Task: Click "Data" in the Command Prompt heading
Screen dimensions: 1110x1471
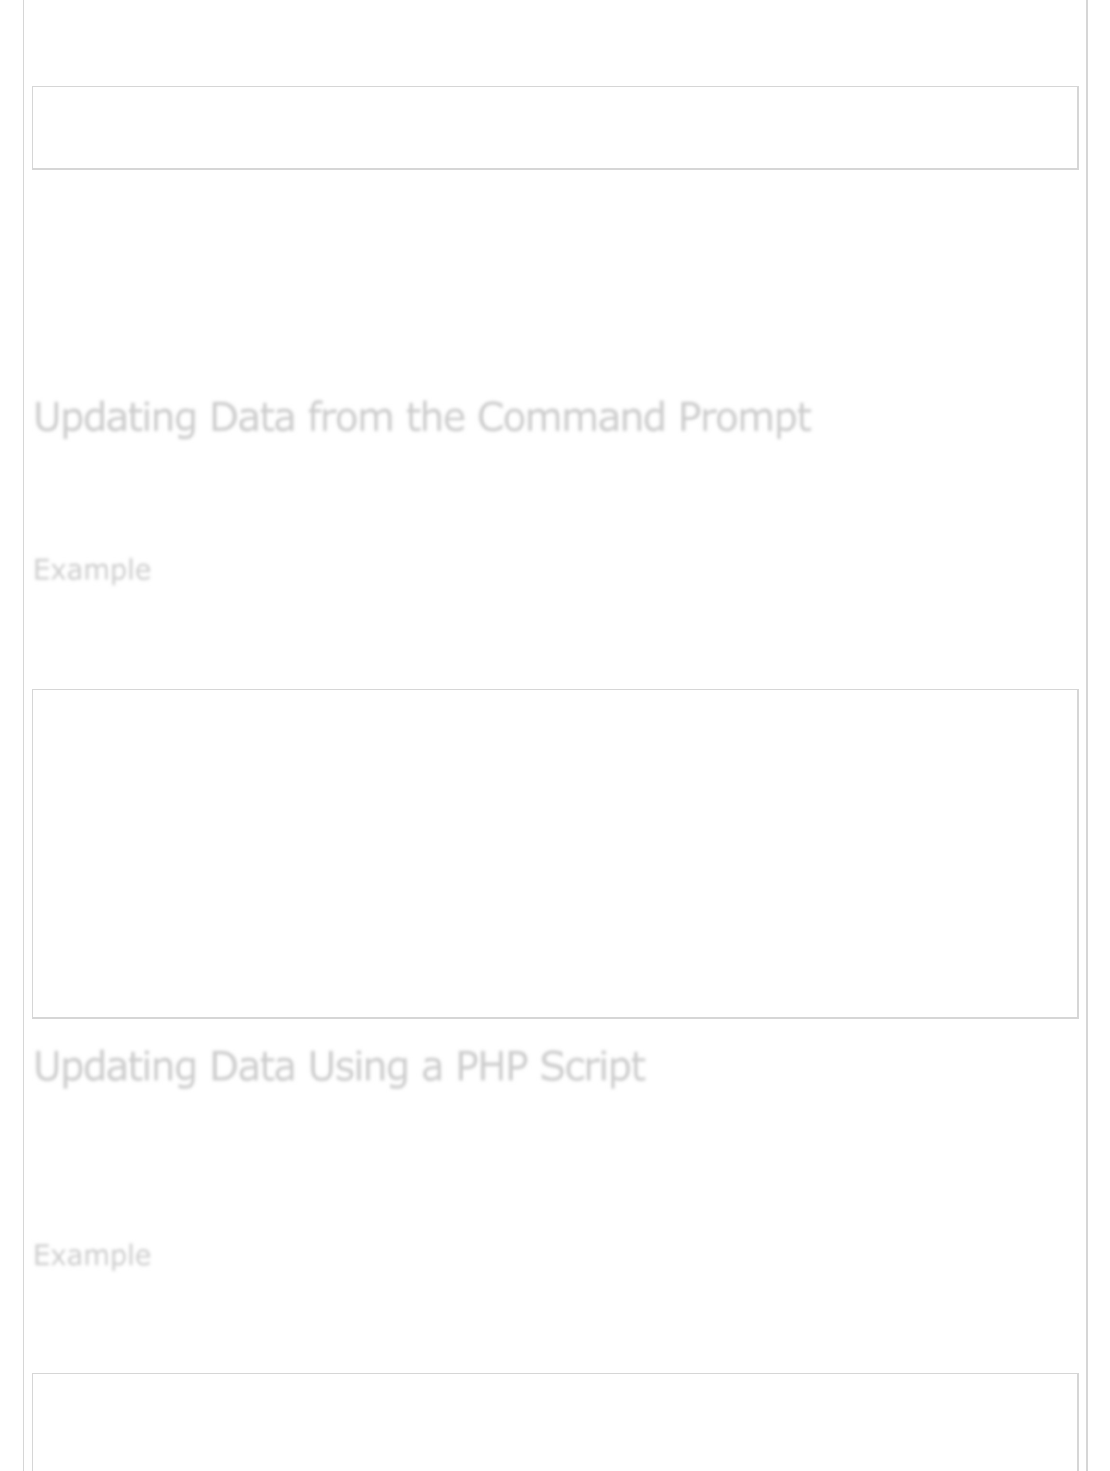Action: pos(252,417)
